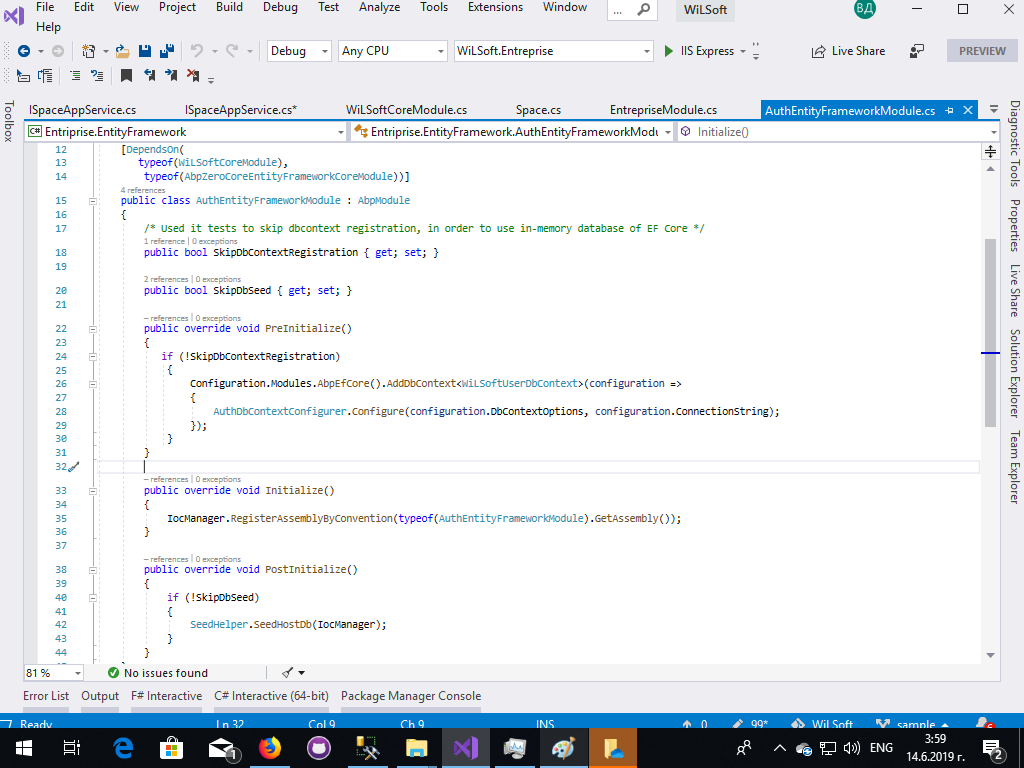
Task: Collapse the PostInitialize method outline on line 38
Action: tap(93, 570)
